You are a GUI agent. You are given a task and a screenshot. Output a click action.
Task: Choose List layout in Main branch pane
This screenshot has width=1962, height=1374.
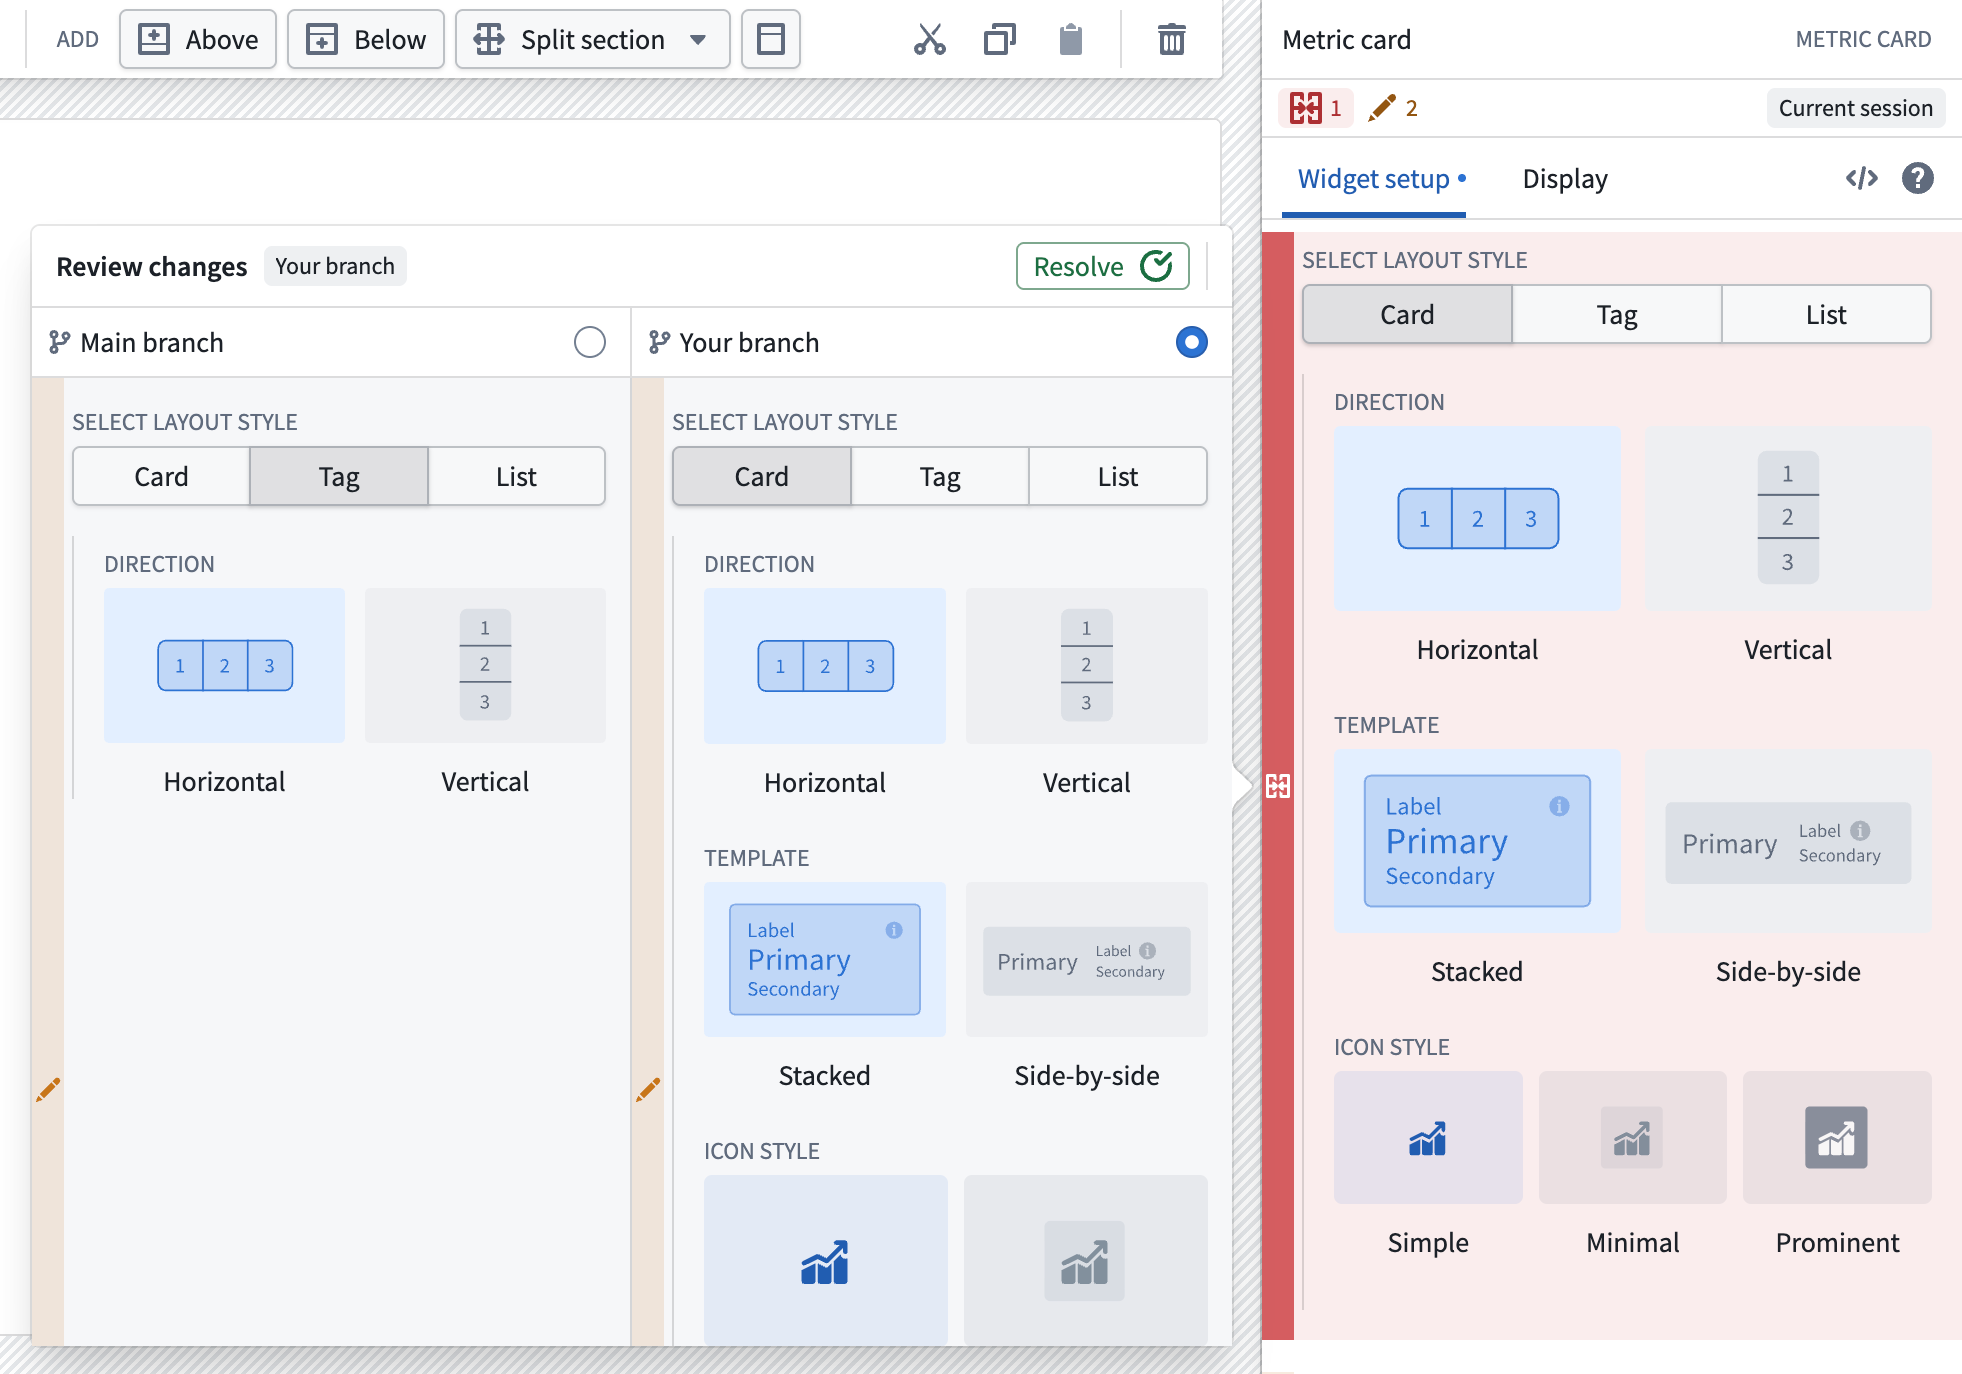(x=516, y=476)
